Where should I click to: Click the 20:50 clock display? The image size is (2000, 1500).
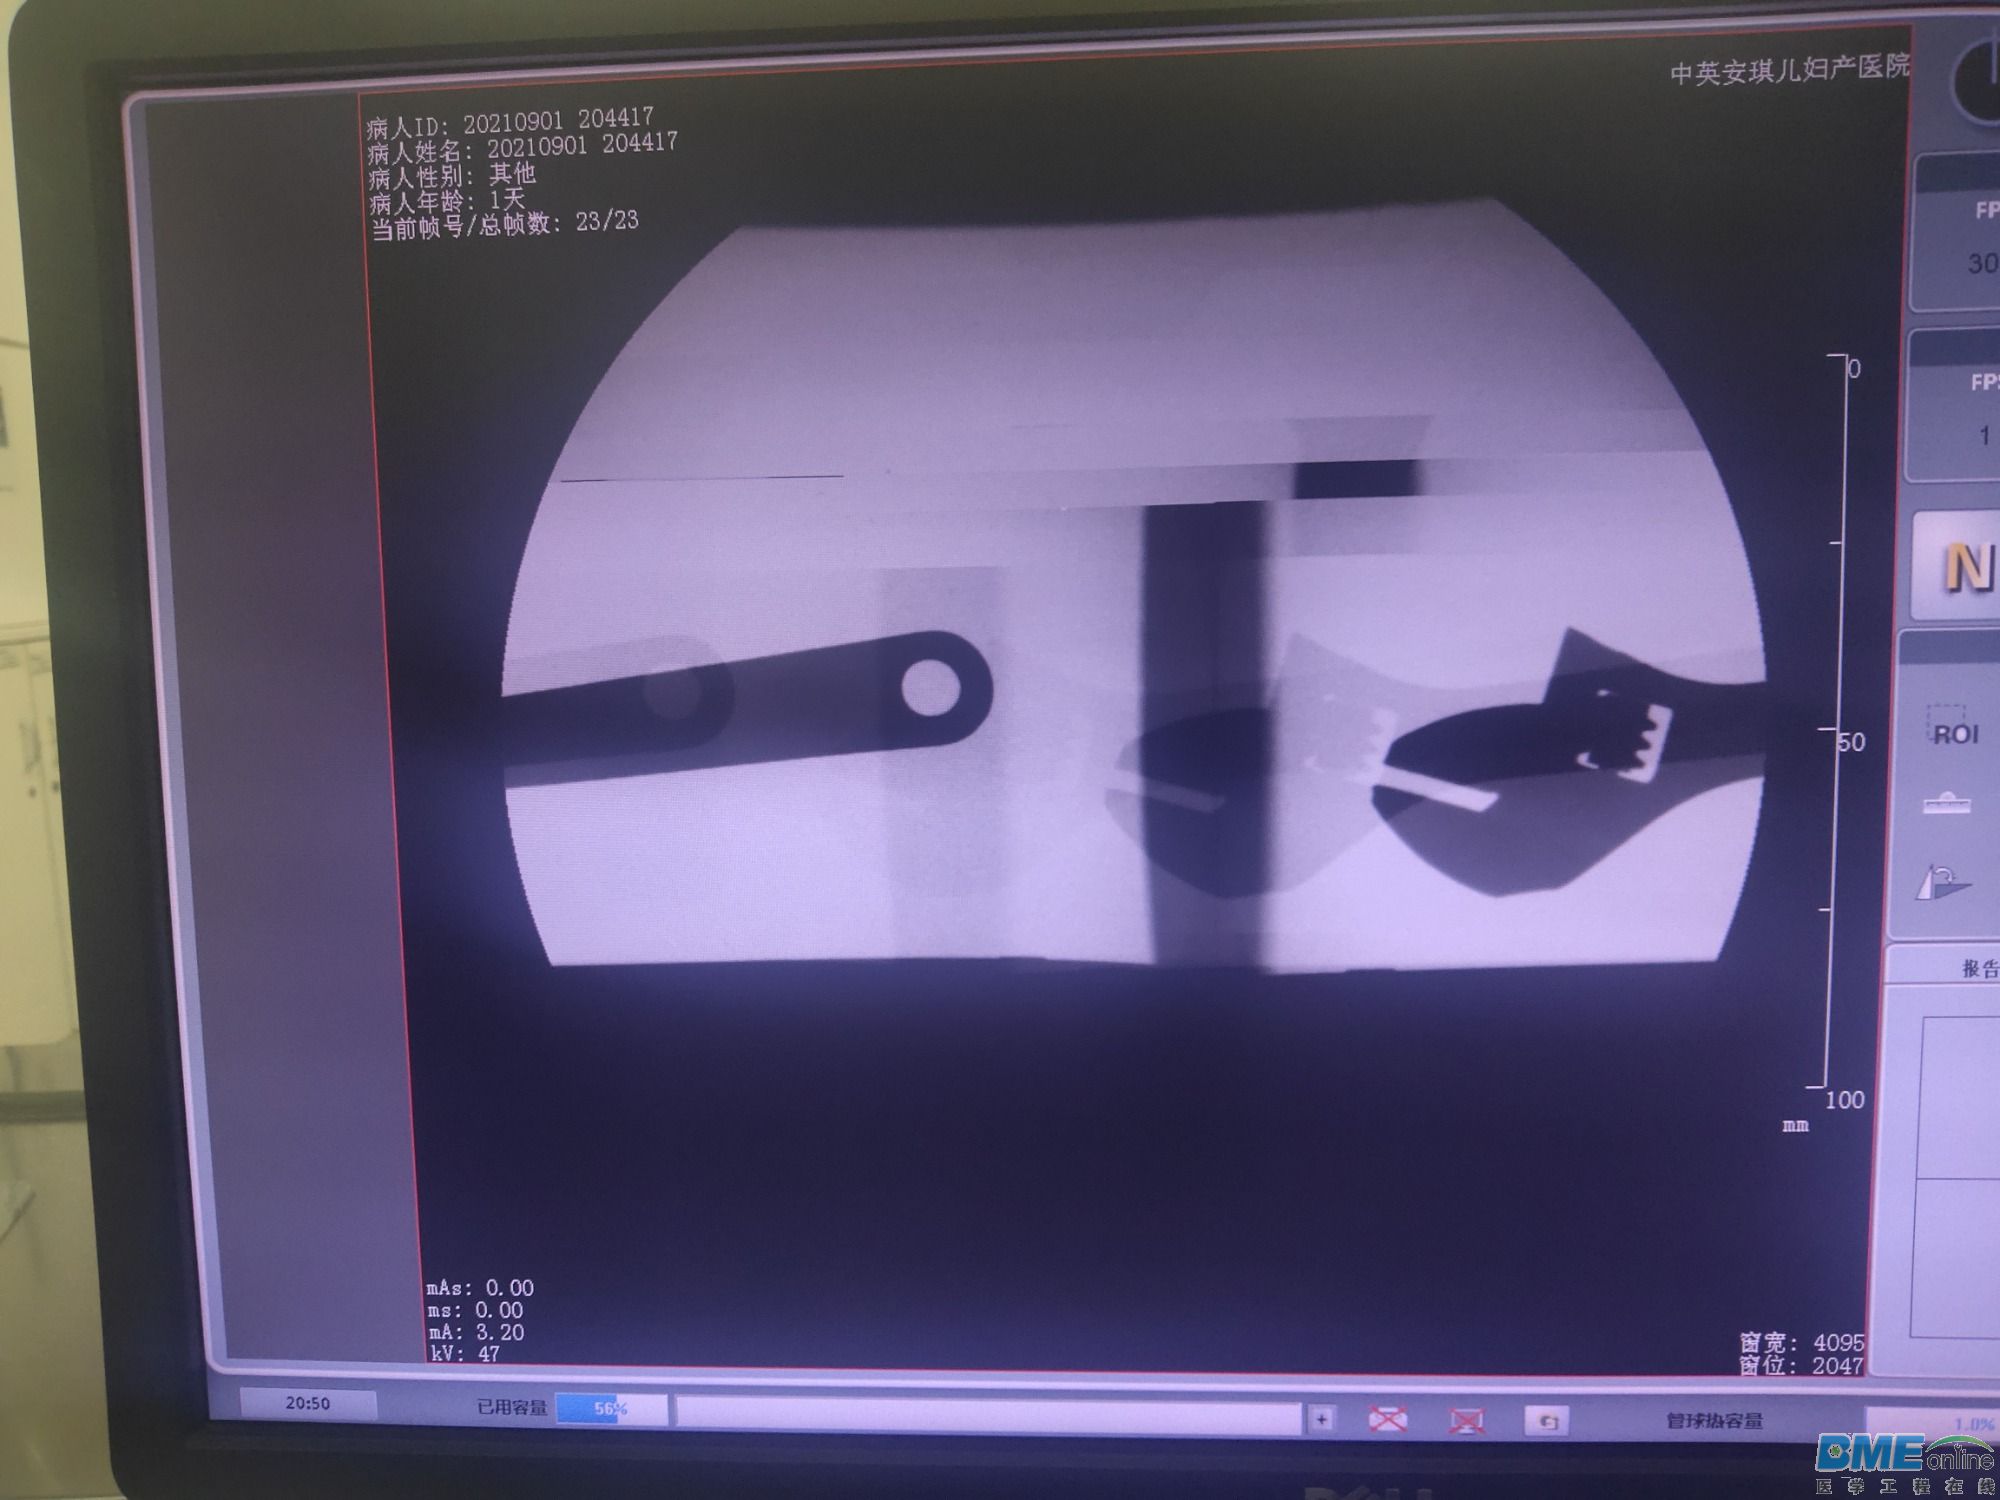click(x=307, y=1404)
